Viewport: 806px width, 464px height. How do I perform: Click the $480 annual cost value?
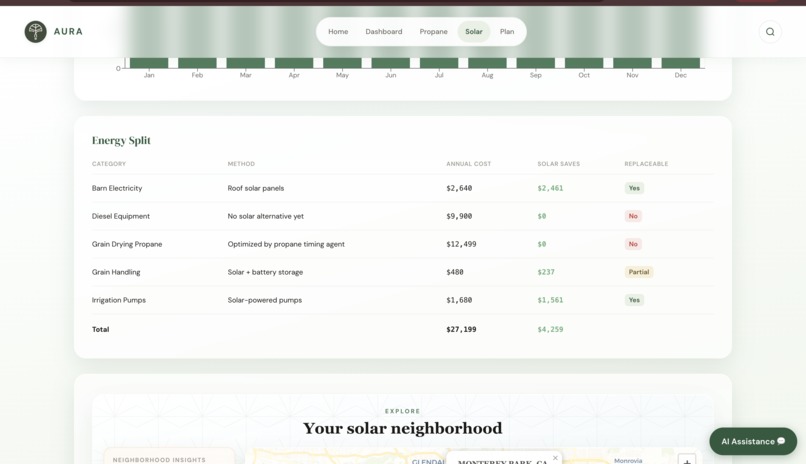click(454, 272)
